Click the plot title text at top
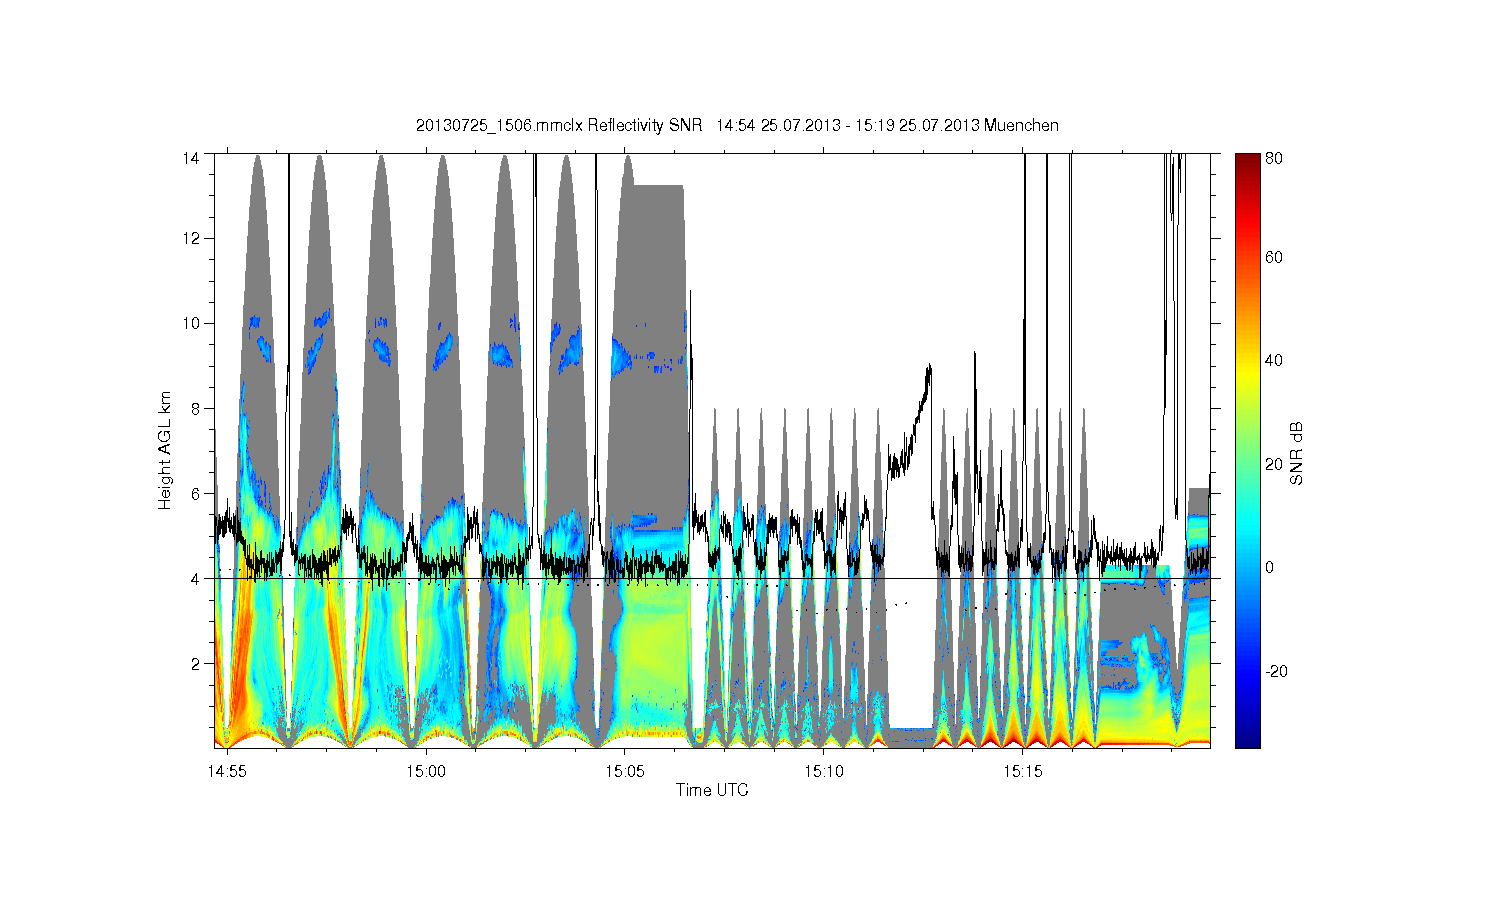 tap(737, 125)
